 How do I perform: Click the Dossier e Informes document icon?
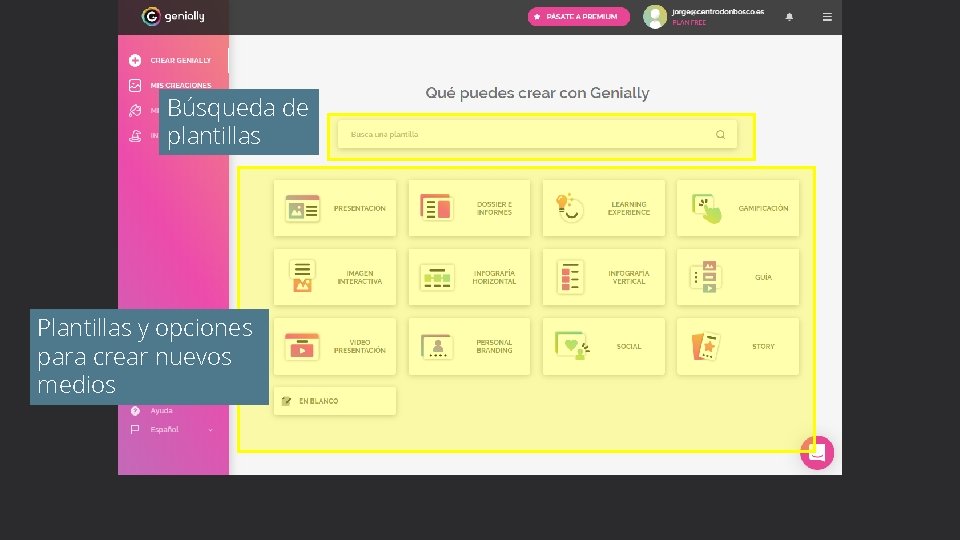pyautogui.click(x=436, y=207)
